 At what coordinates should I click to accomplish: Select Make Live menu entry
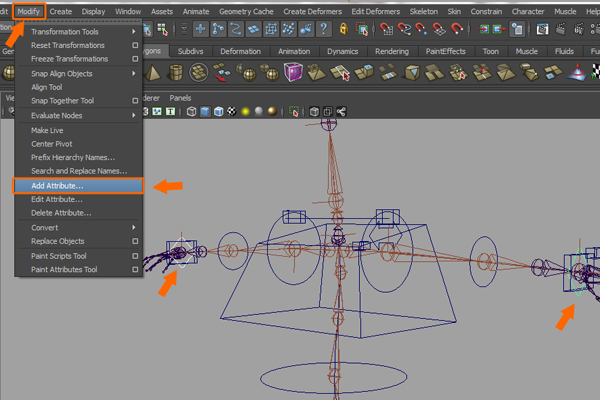(x=78, y=131)
